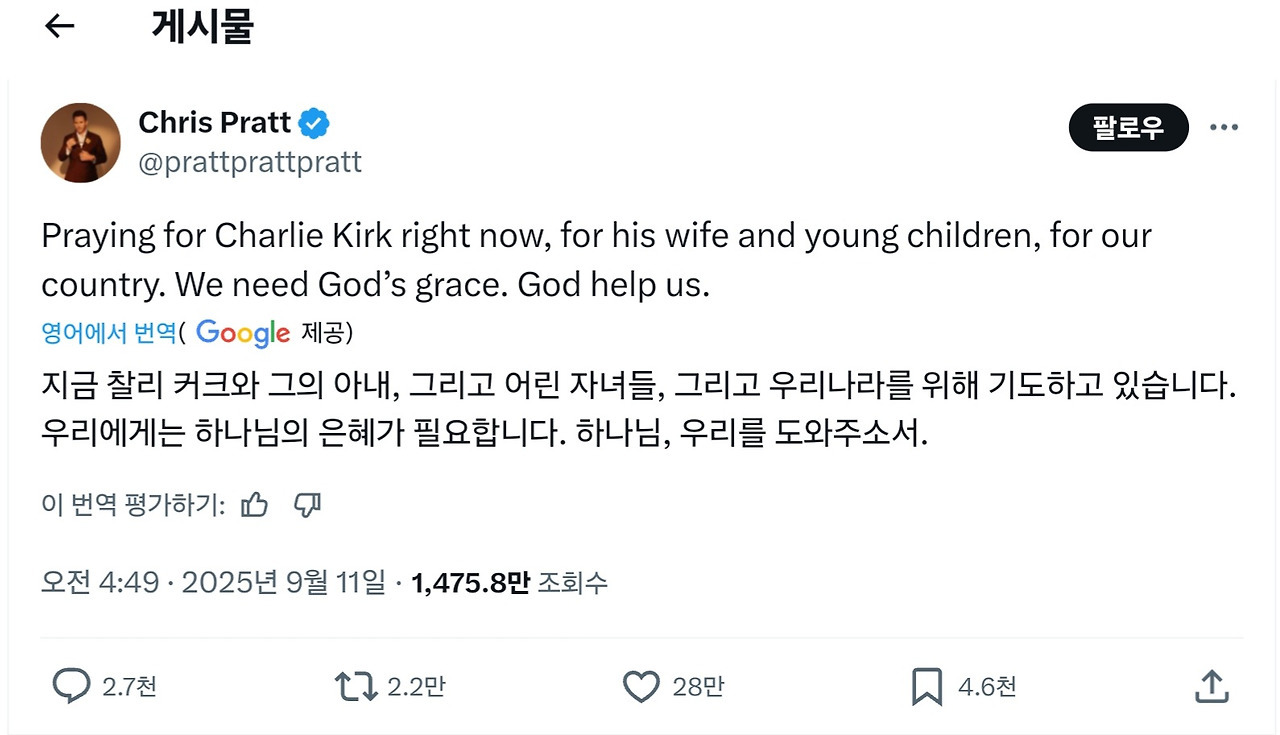Select the 게시물 header tab

coord(202,26)
